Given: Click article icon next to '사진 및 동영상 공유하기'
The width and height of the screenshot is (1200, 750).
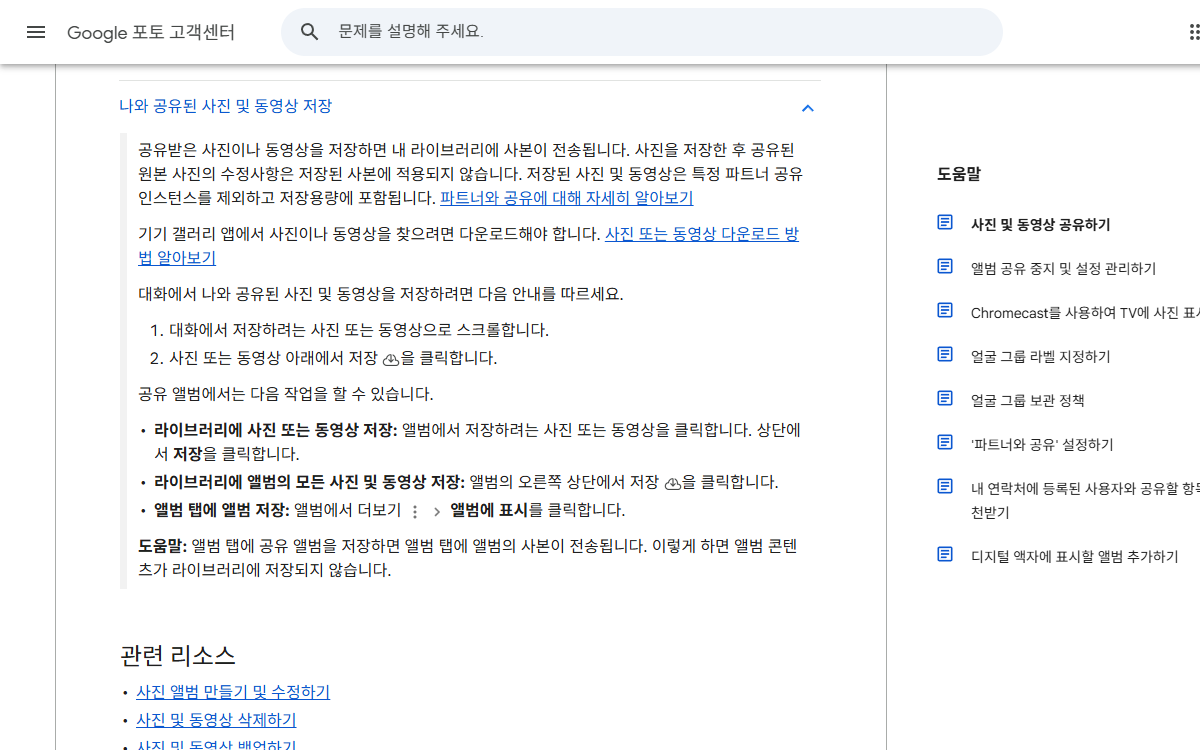Looking at the screenshot, I should click(x=945, y=222).
